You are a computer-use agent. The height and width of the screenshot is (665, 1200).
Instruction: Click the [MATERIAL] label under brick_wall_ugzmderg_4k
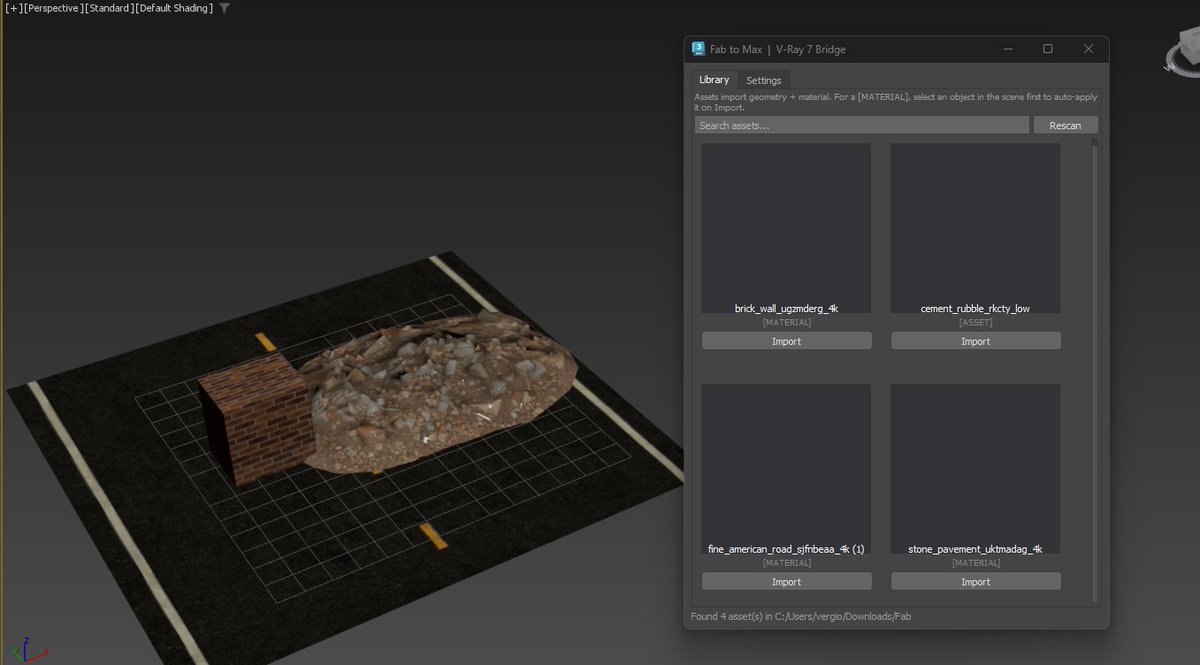click(x=786, y=322)
